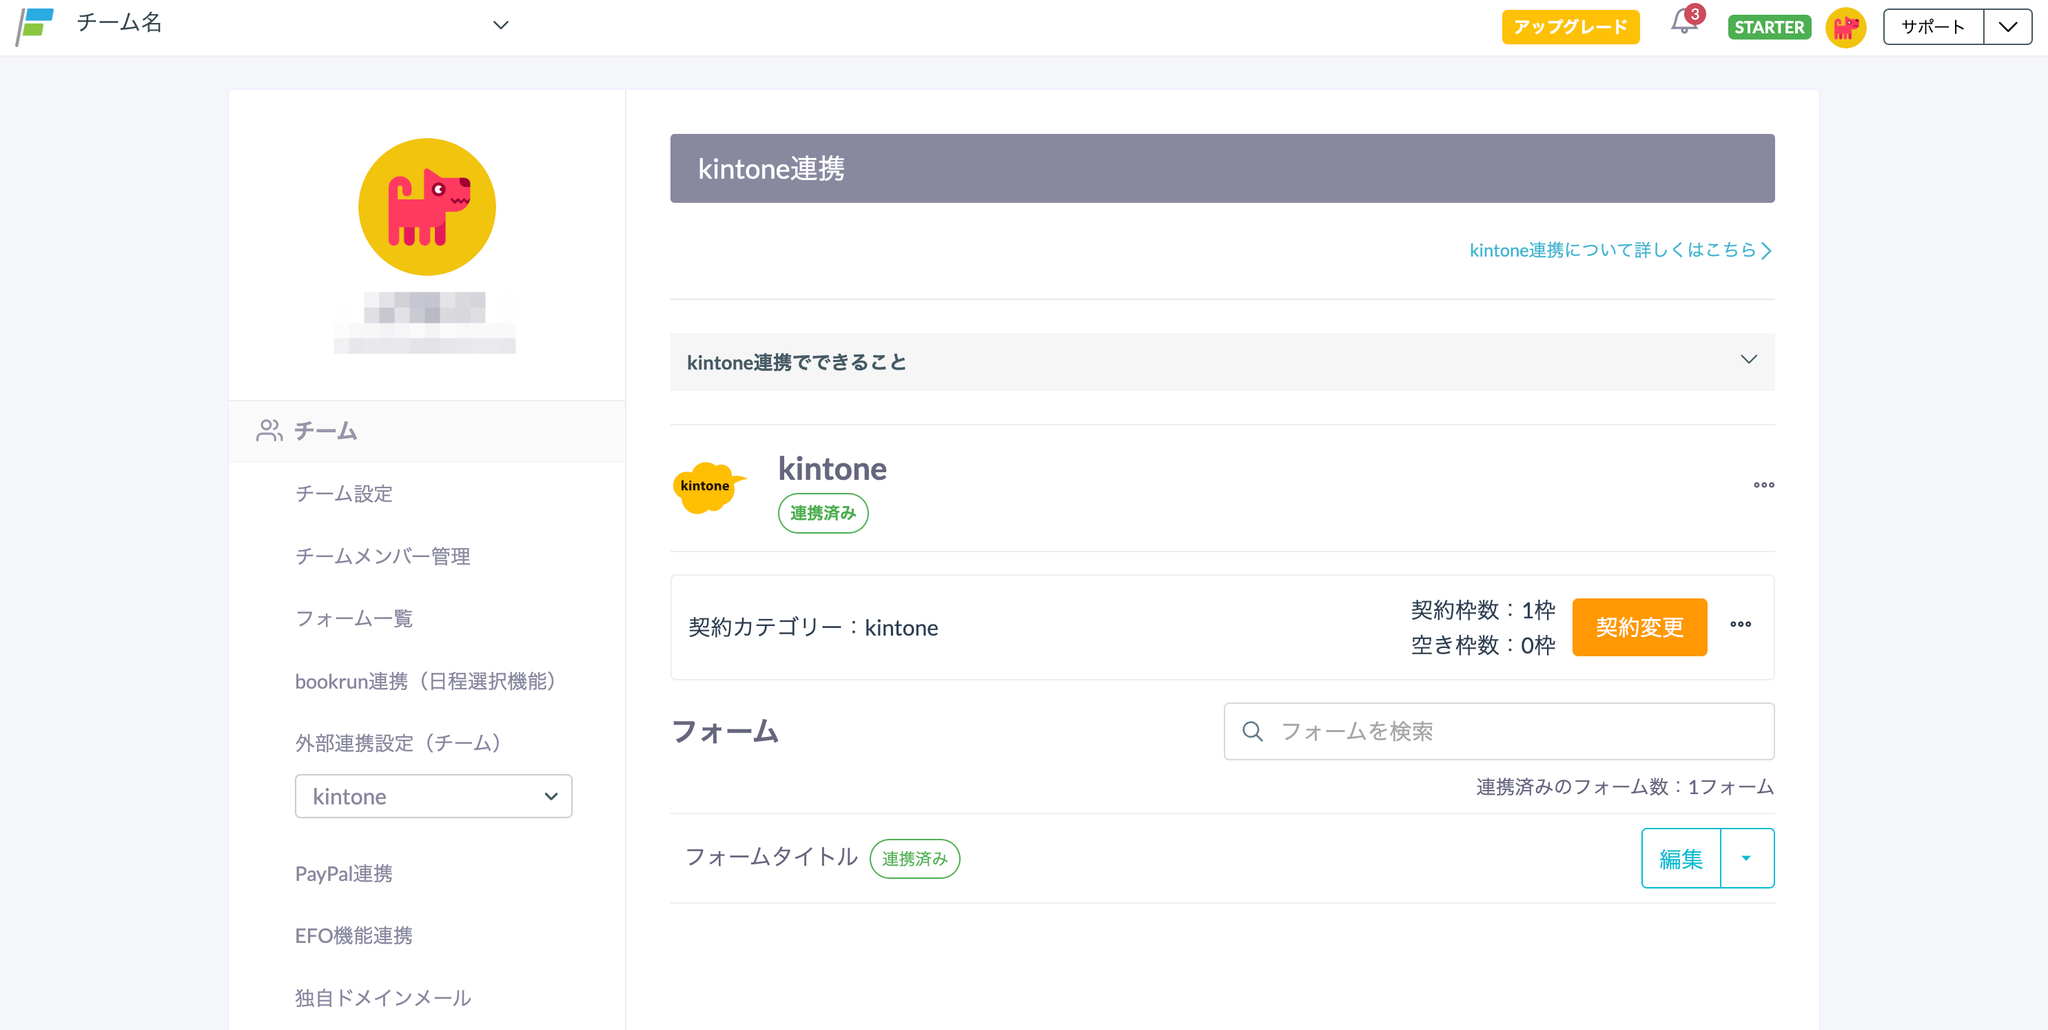Open チームメンバー管理 menu item
The image size is (2048, 1030).
pyautogui.click(x=382, y=556)
